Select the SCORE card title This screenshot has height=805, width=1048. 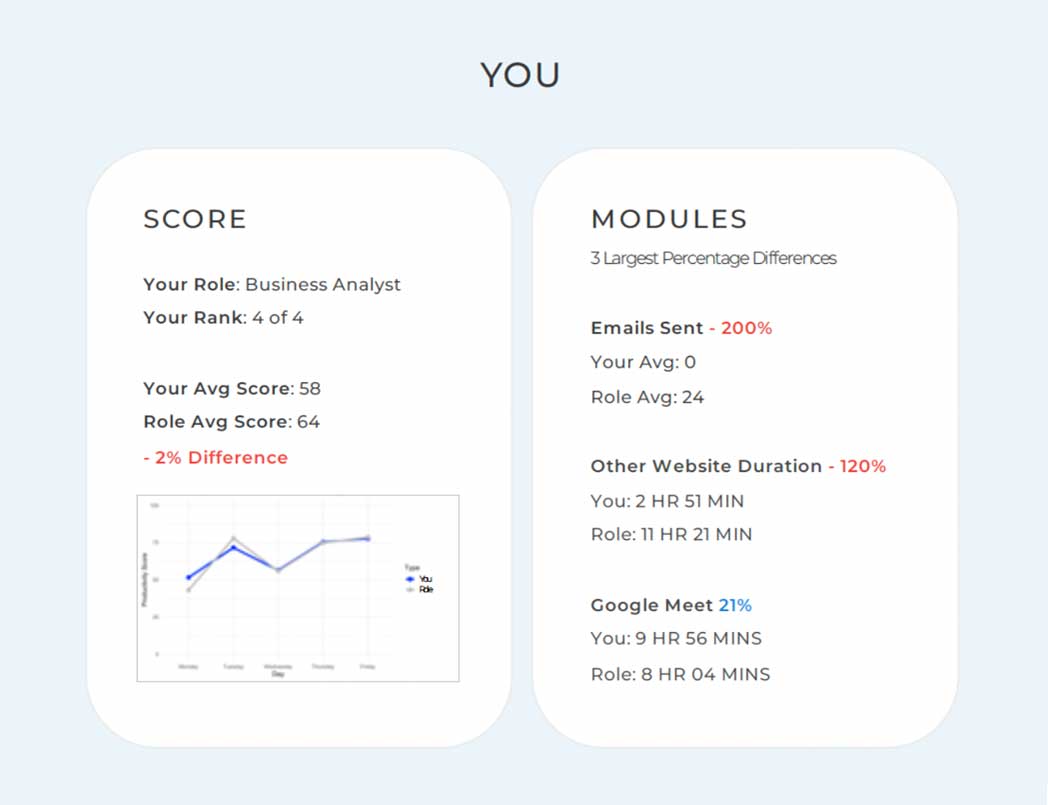[195, 219]
